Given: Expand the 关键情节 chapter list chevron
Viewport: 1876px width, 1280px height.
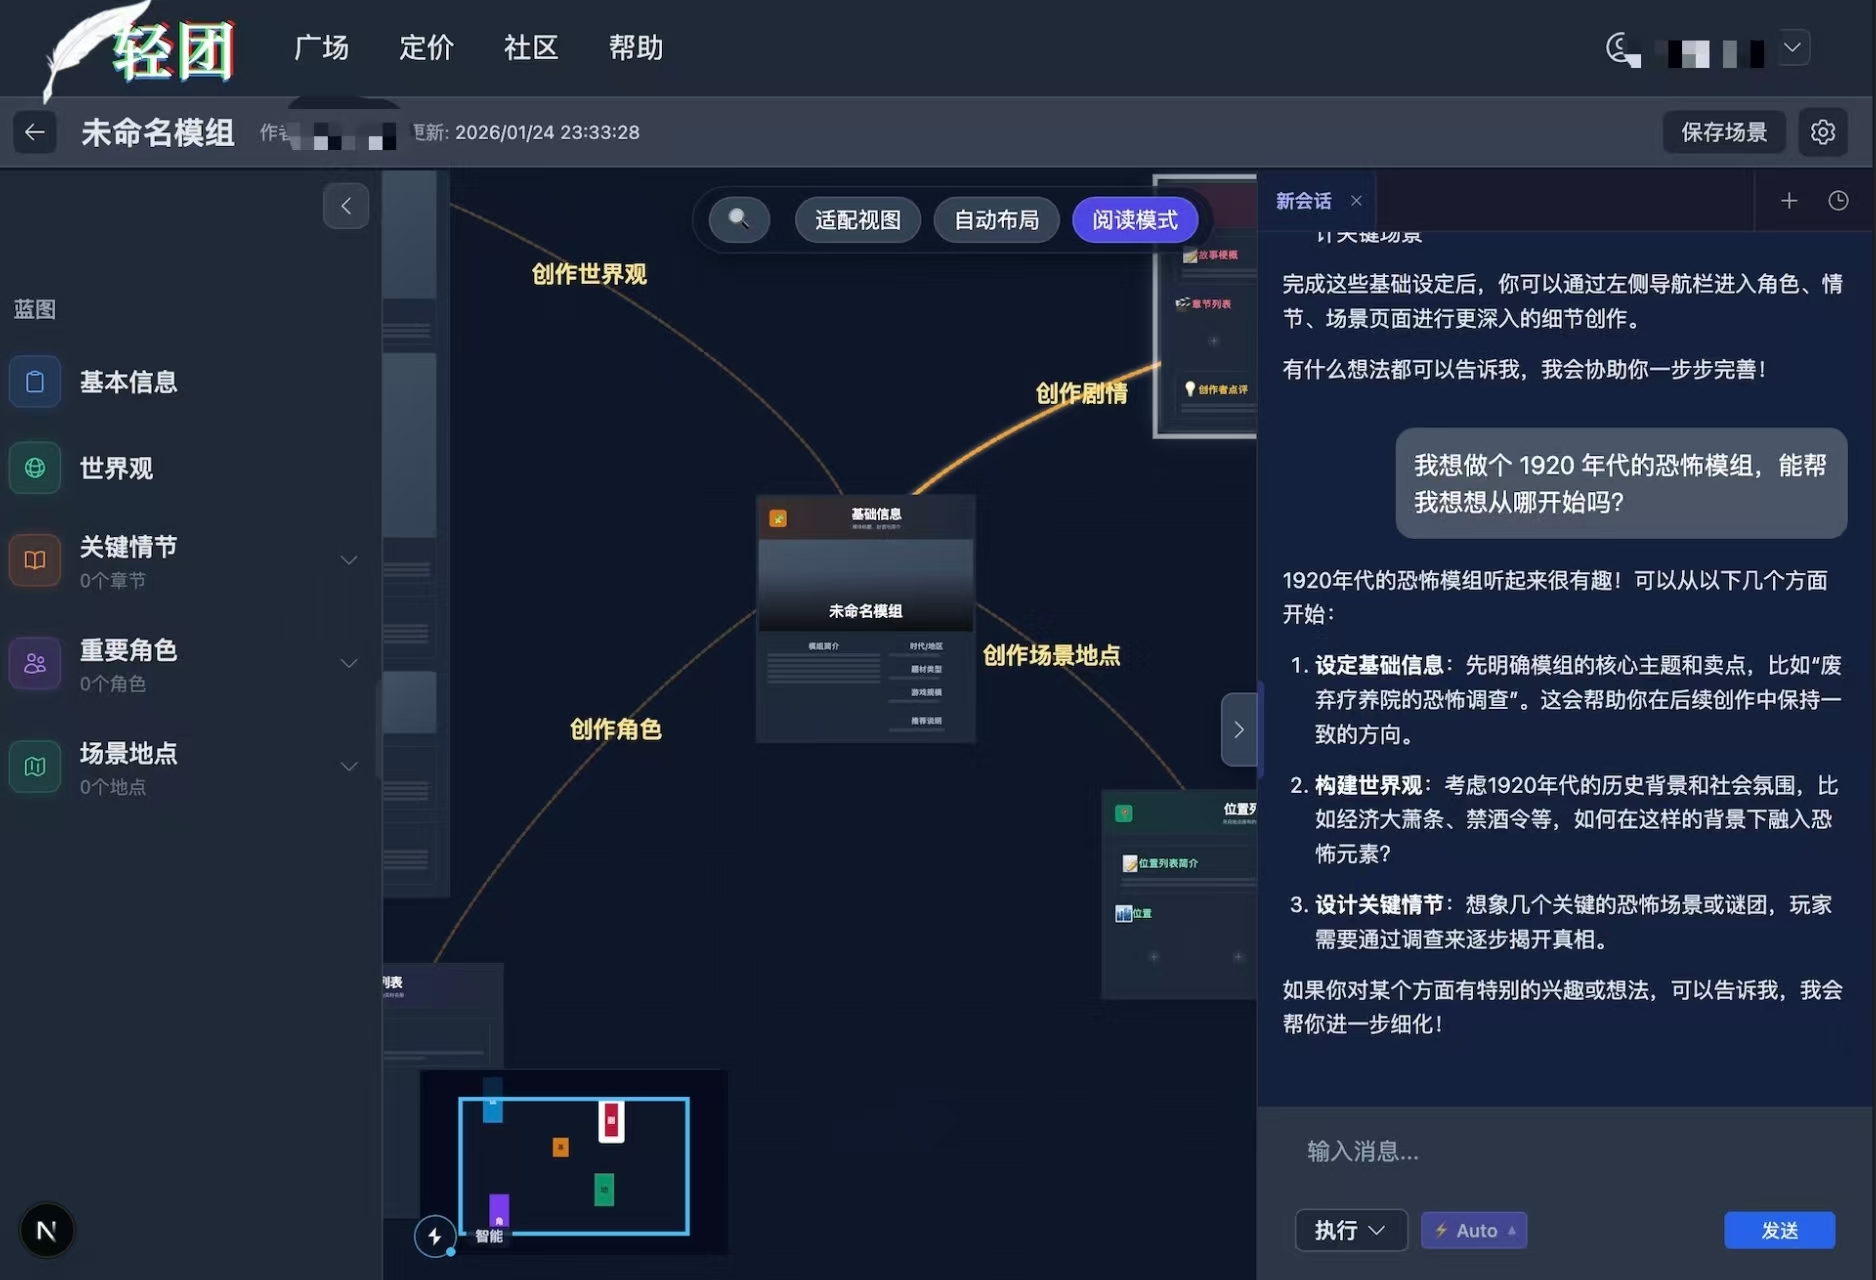Looking at the screenshot, I should tap(349, 560).
